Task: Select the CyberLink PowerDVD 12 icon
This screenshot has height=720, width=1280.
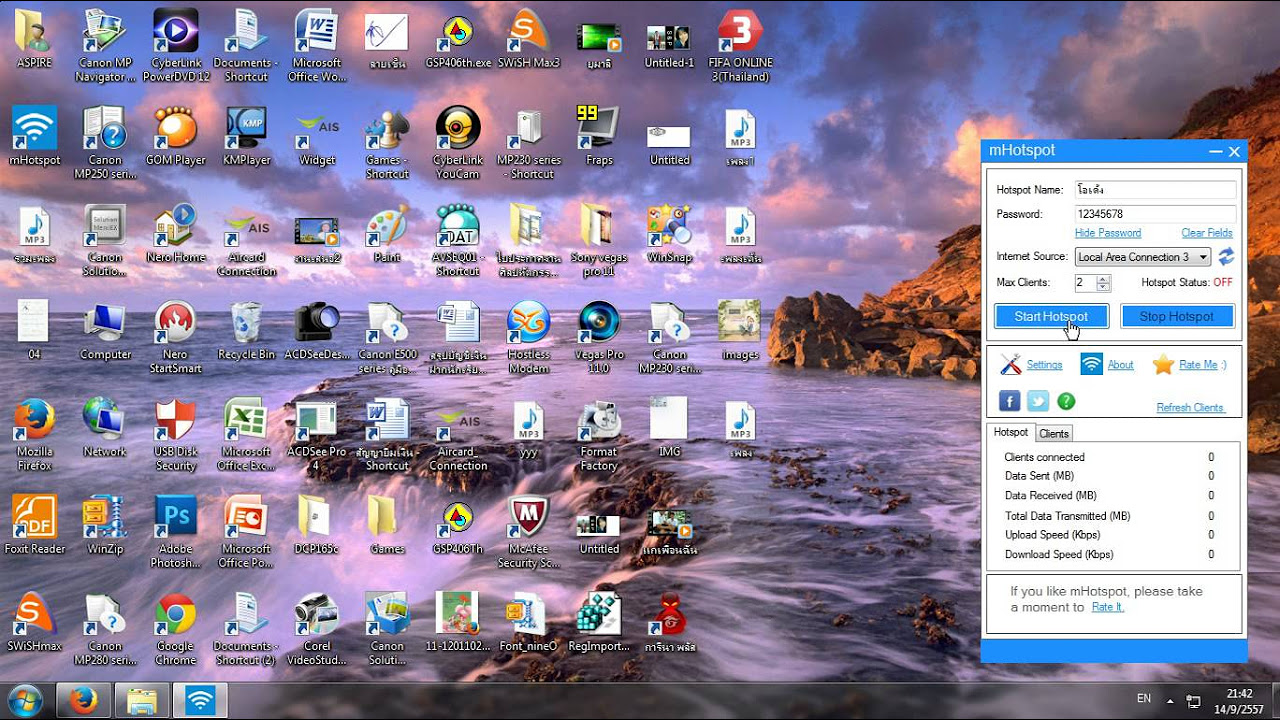Action: [176, 46]
